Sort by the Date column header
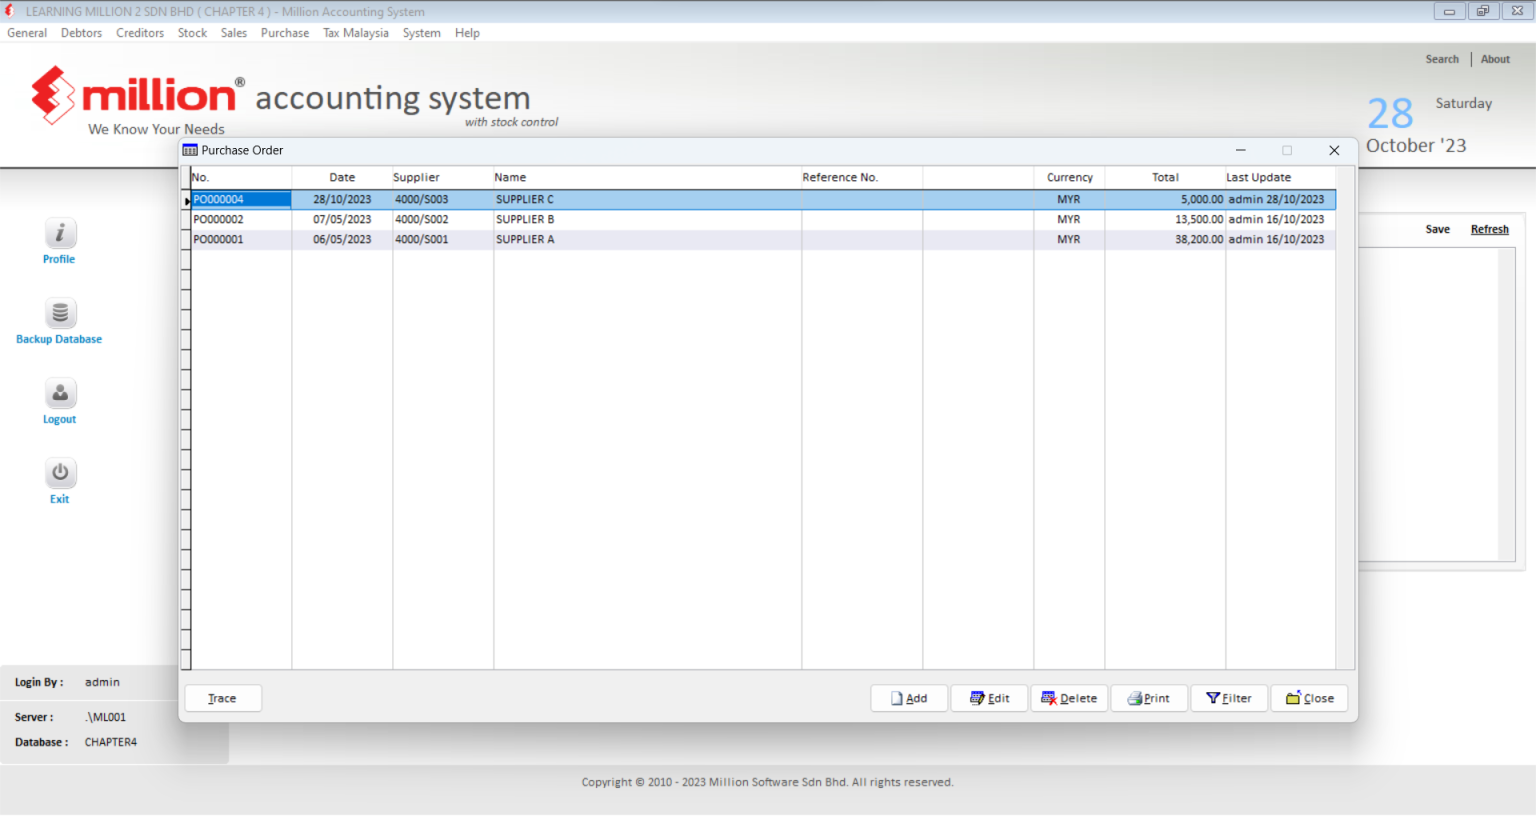 point(342,177)
